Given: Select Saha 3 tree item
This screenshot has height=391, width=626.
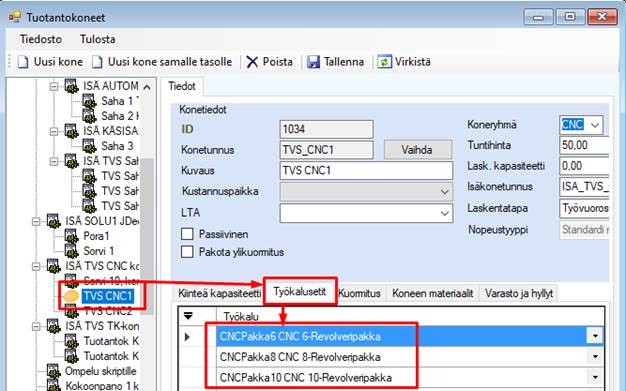Looking at the screenshot, I should point(117,146).
